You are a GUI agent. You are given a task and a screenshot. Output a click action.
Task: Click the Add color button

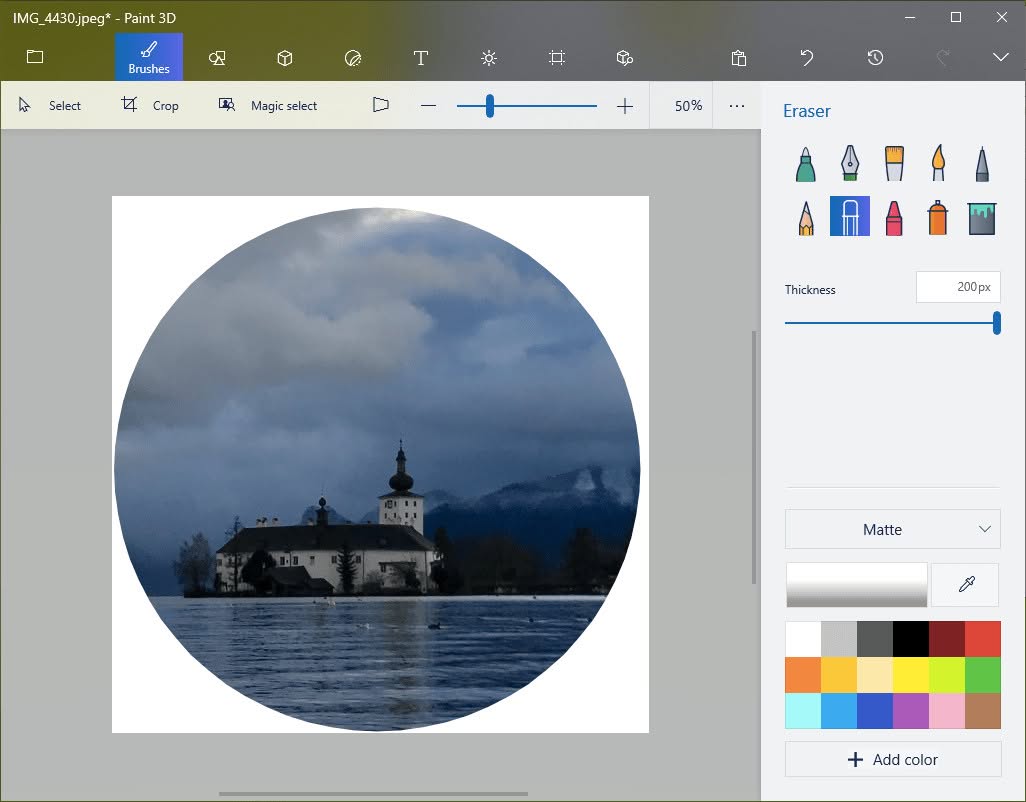click(x=893, y=759)
